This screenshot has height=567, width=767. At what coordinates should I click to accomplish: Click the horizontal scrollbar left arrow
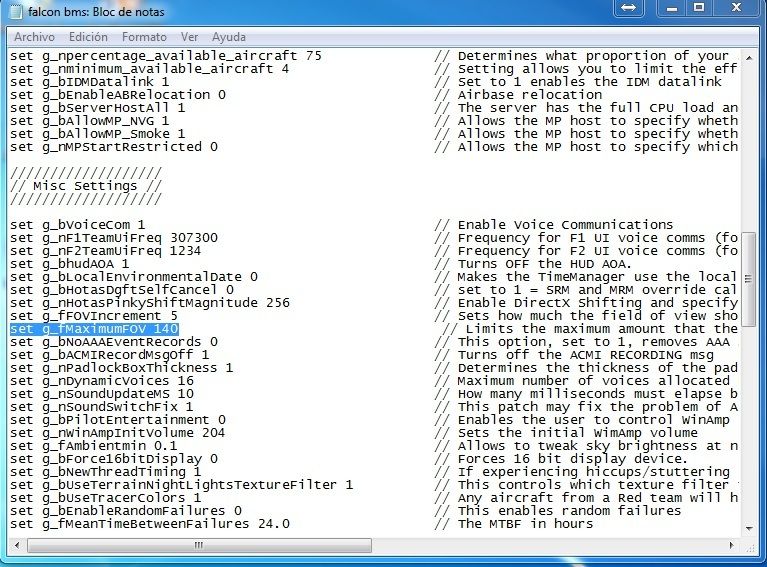pyautogui.click(x=17, y=545)
